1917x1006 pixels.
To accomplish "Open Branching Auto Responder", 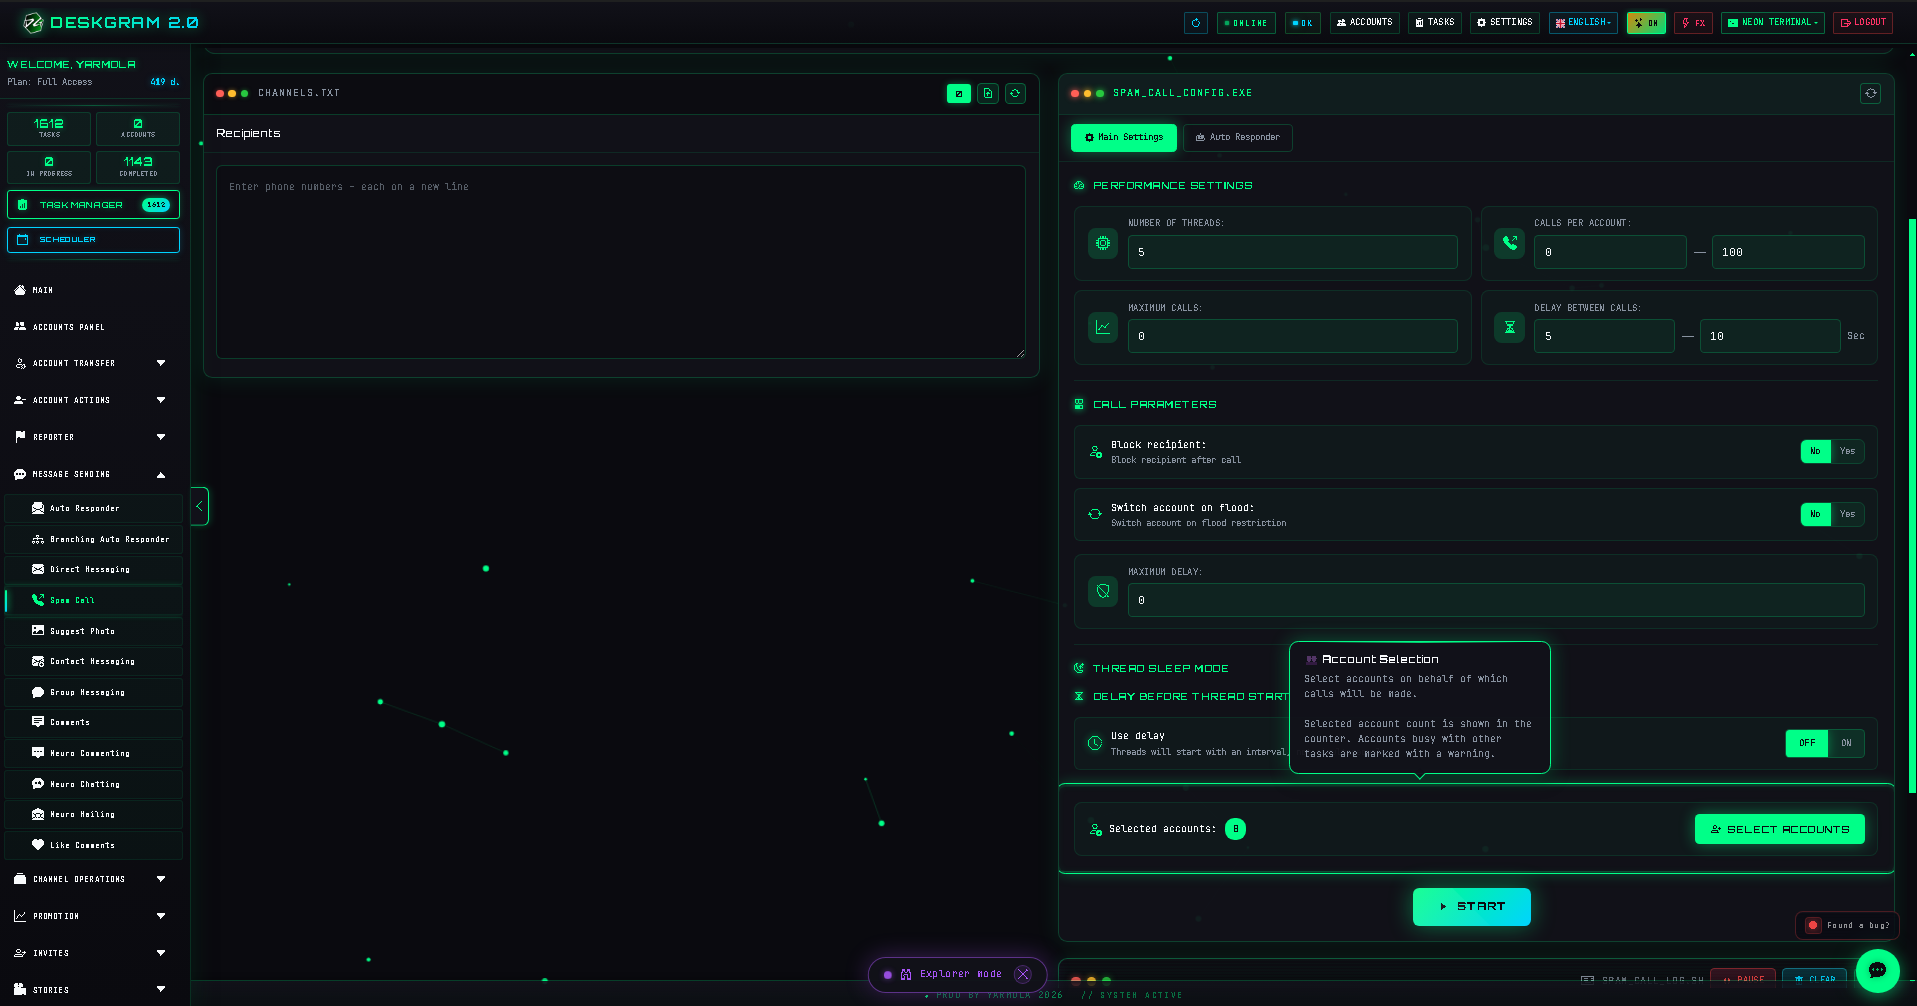I will (x=94, y=539).
